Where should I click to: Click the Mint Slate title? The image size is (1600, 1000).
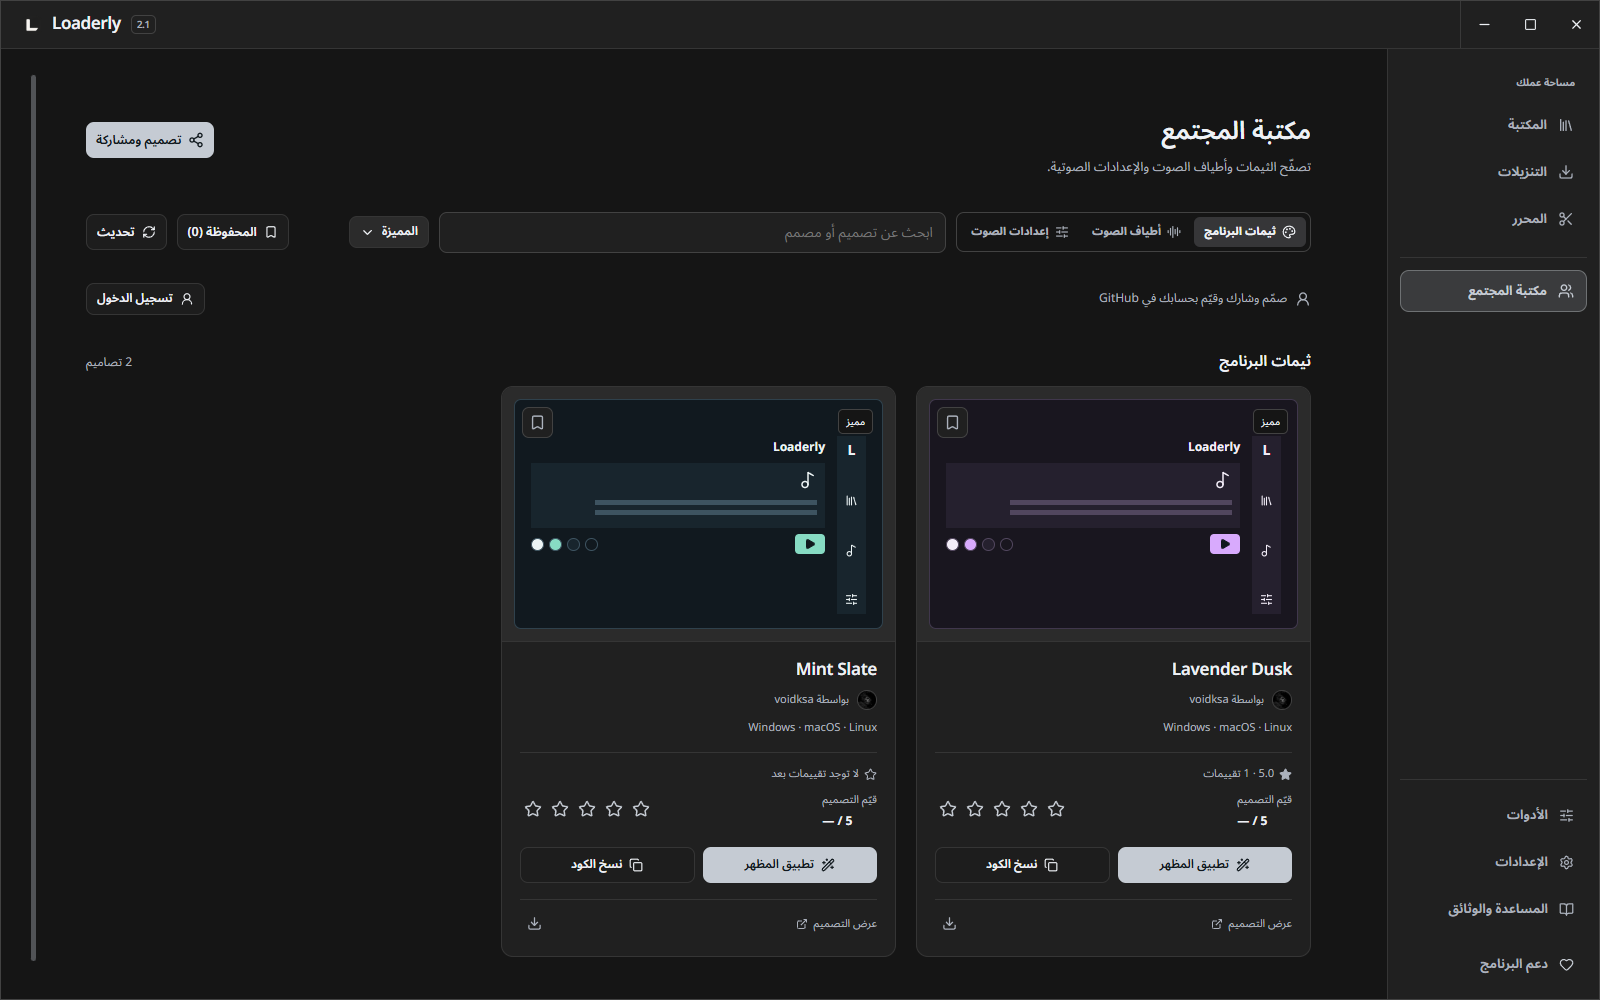(836, 669)
